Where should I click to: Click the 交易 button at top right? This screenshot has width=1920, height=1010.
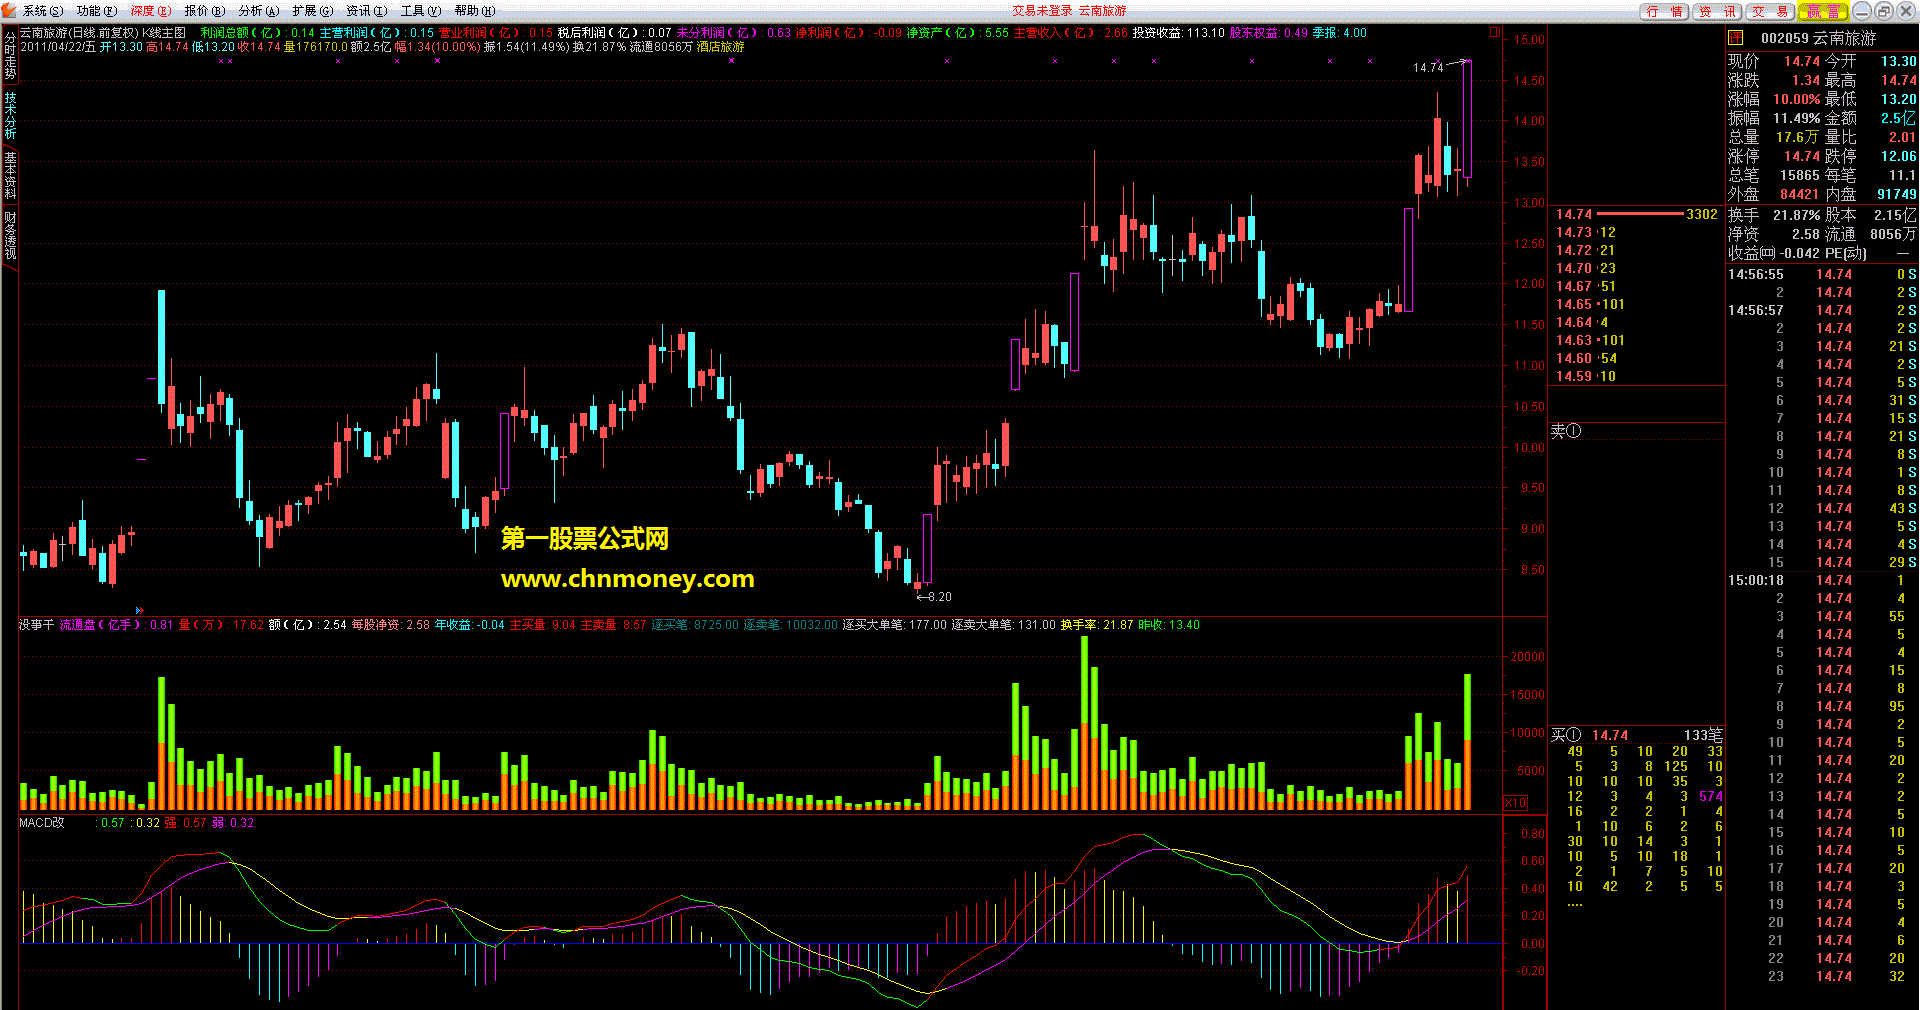pos(1770,11)
